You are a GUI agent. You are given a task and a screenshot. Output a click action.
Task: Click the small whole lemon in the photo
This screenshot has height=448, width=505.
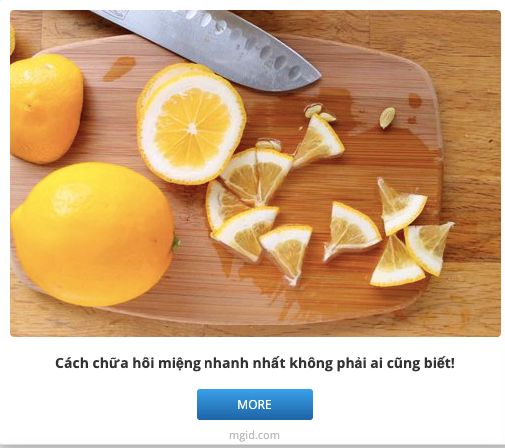(x=45, y=108)
